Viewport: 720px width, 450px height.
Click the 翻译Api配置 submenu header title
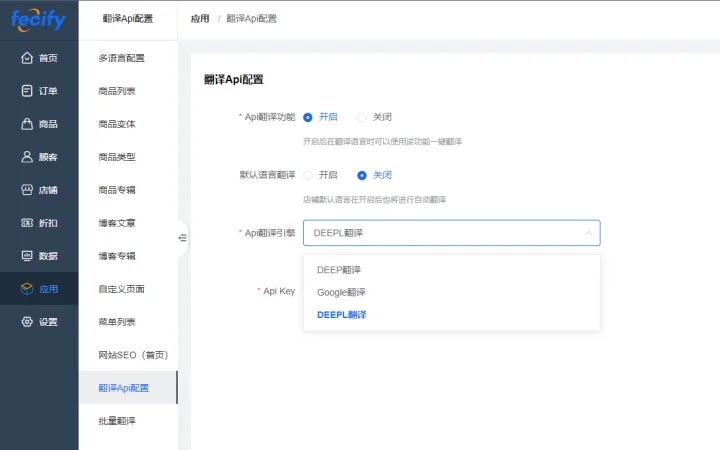pyautogui.click(x=128, y=19)
